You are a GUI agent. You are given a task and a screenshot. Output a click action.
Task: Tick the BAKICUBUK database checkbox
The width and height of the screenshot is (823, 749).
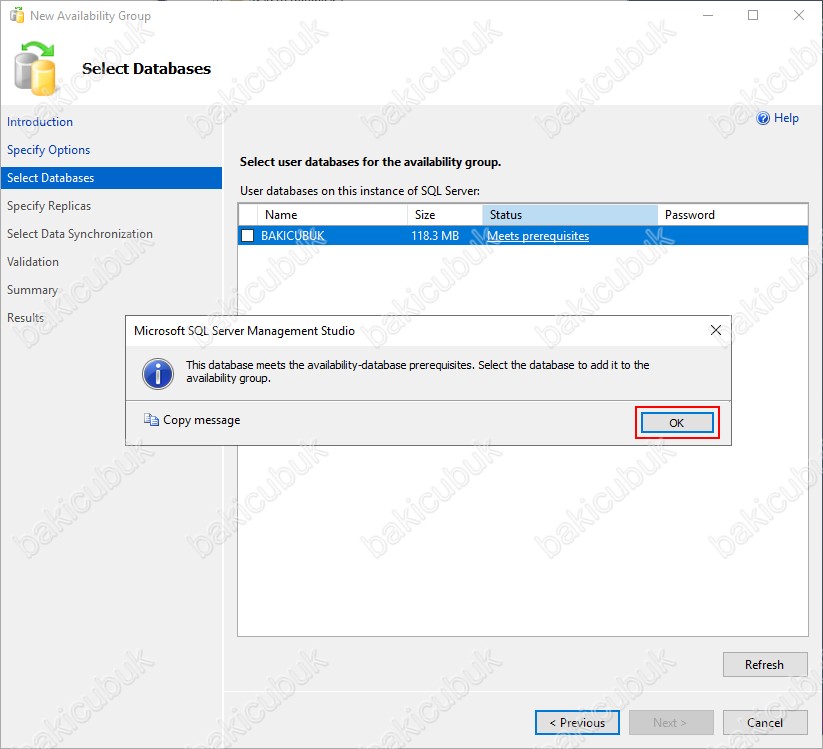pos(247,236)
